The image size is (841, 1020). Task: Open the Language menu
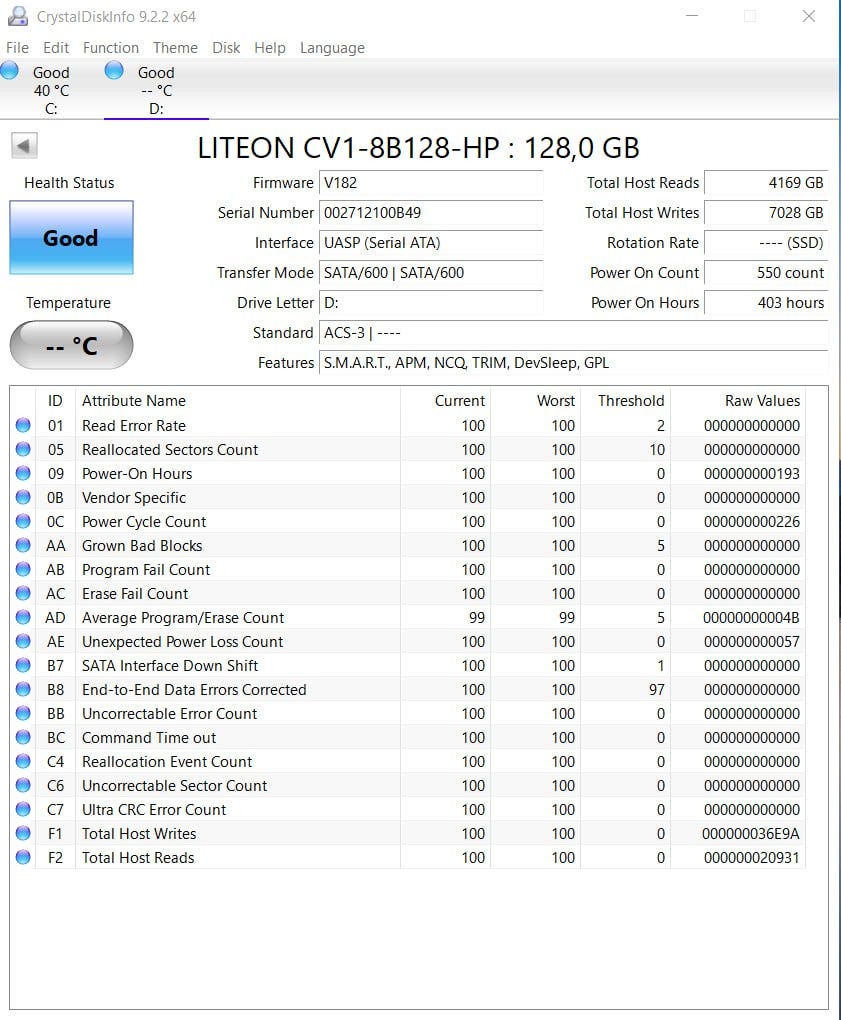click(332, 48)
